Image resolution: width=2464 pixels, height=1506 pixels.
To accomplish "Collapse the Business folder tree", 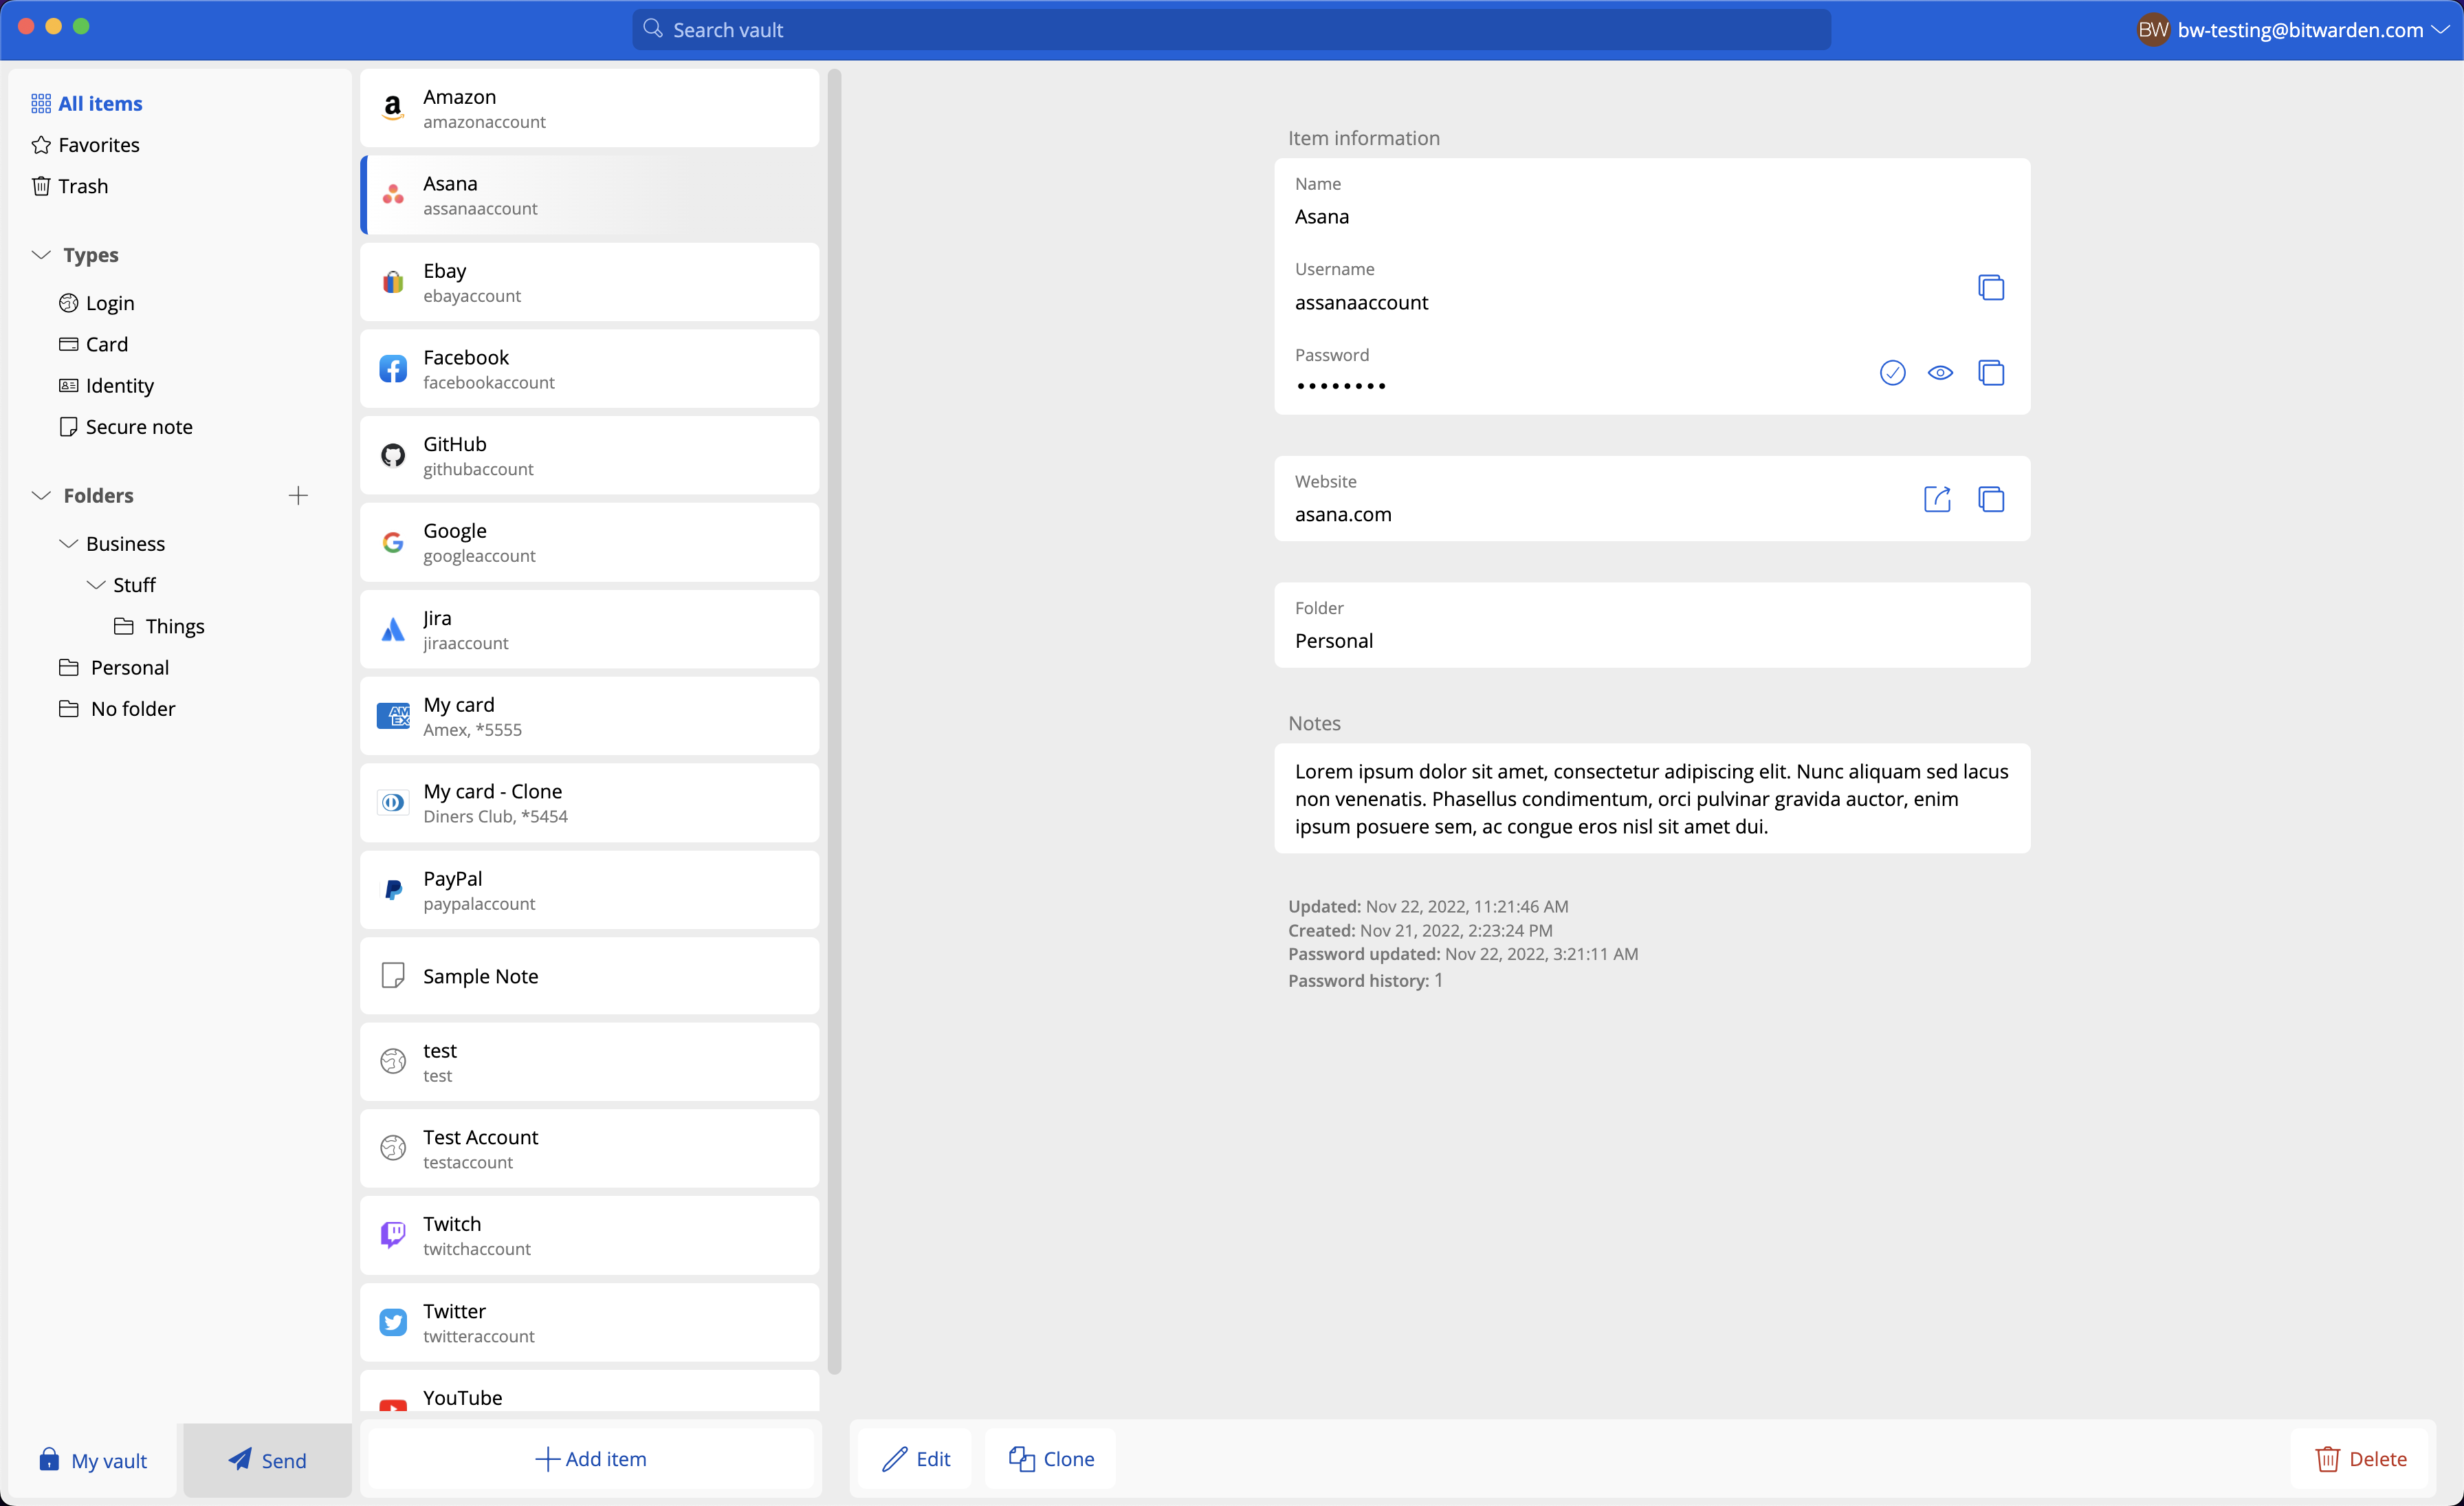I will click(69, 544).
